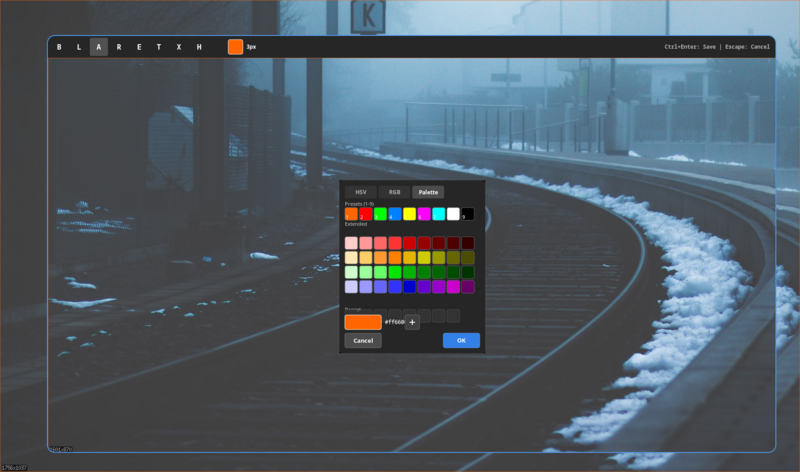Select the X tool in the toolbar

click(179, 47)
